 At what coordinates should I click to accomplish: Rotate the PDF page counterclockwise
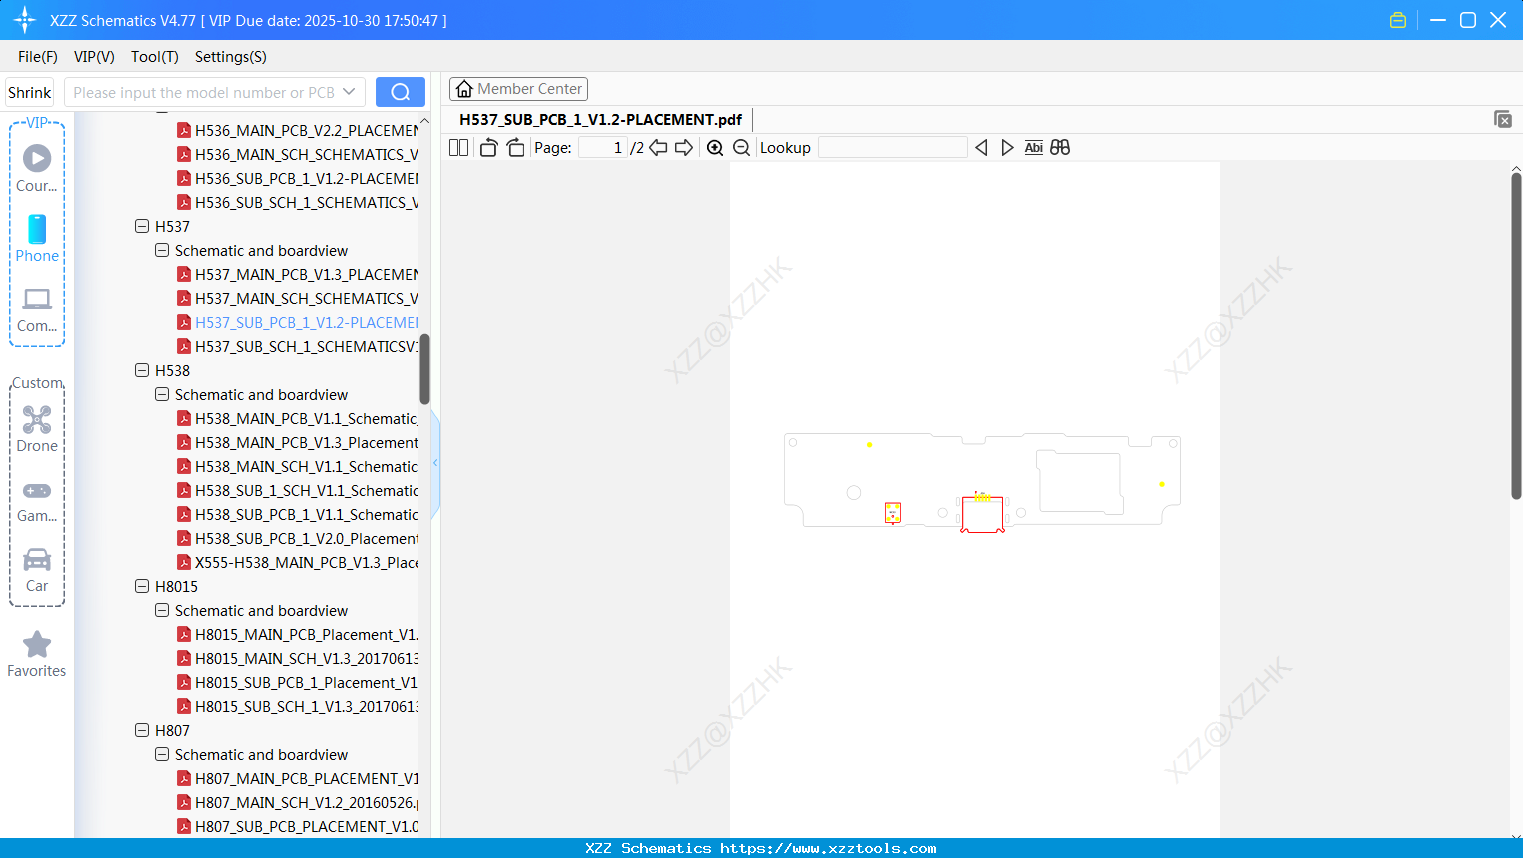[x=487, y=147]
